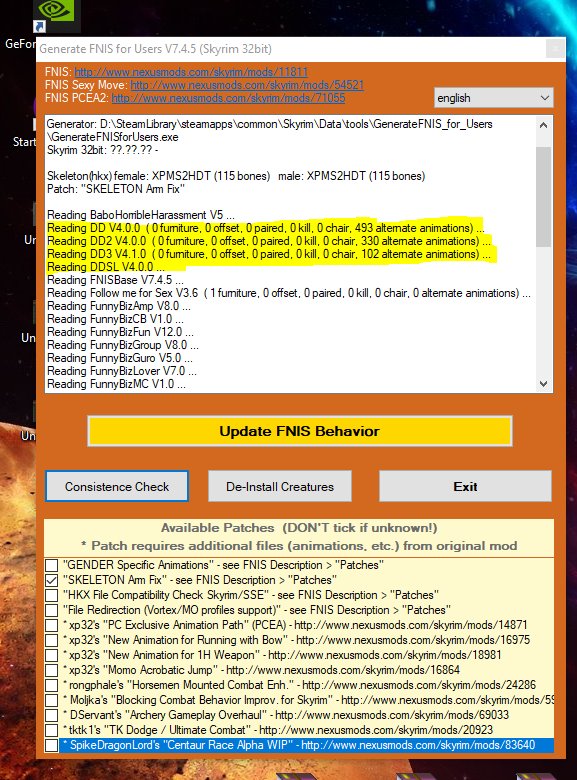Enable New Animation for Running with Bow

52,640
